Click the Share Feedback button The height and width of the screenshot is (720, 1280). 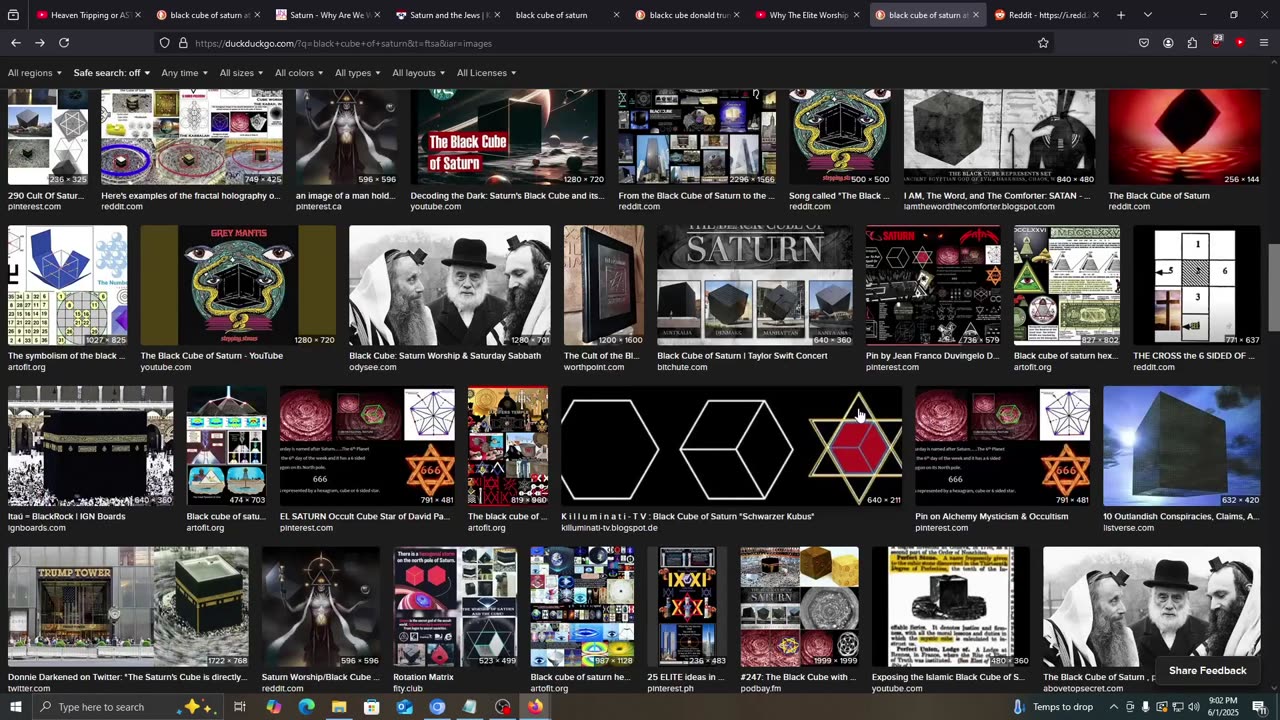1207,670
